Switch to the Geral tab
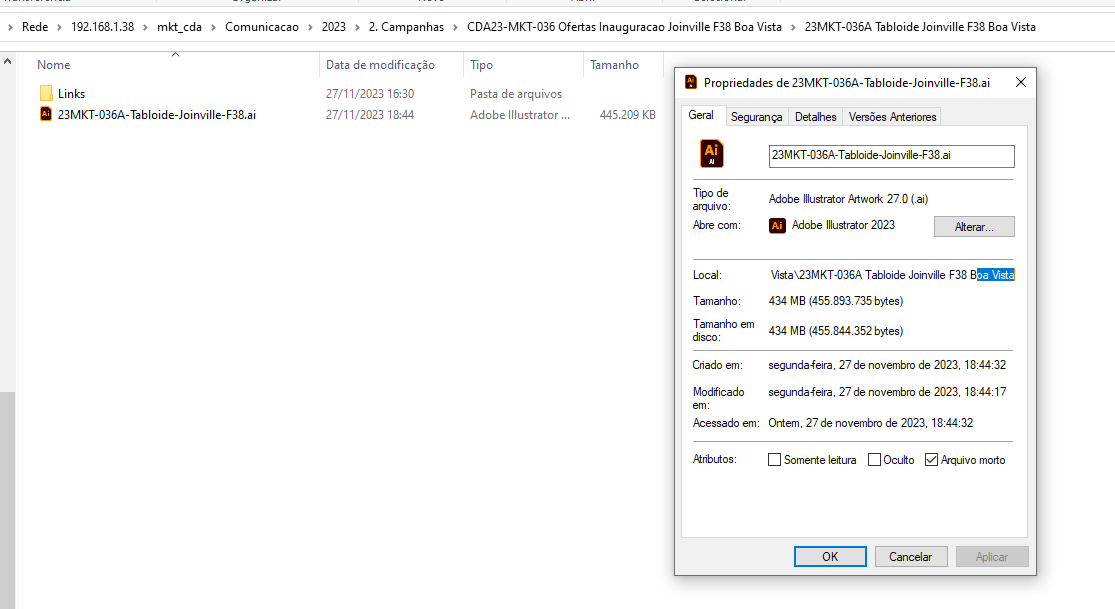The image size is (1115, 609). (701, 115)
